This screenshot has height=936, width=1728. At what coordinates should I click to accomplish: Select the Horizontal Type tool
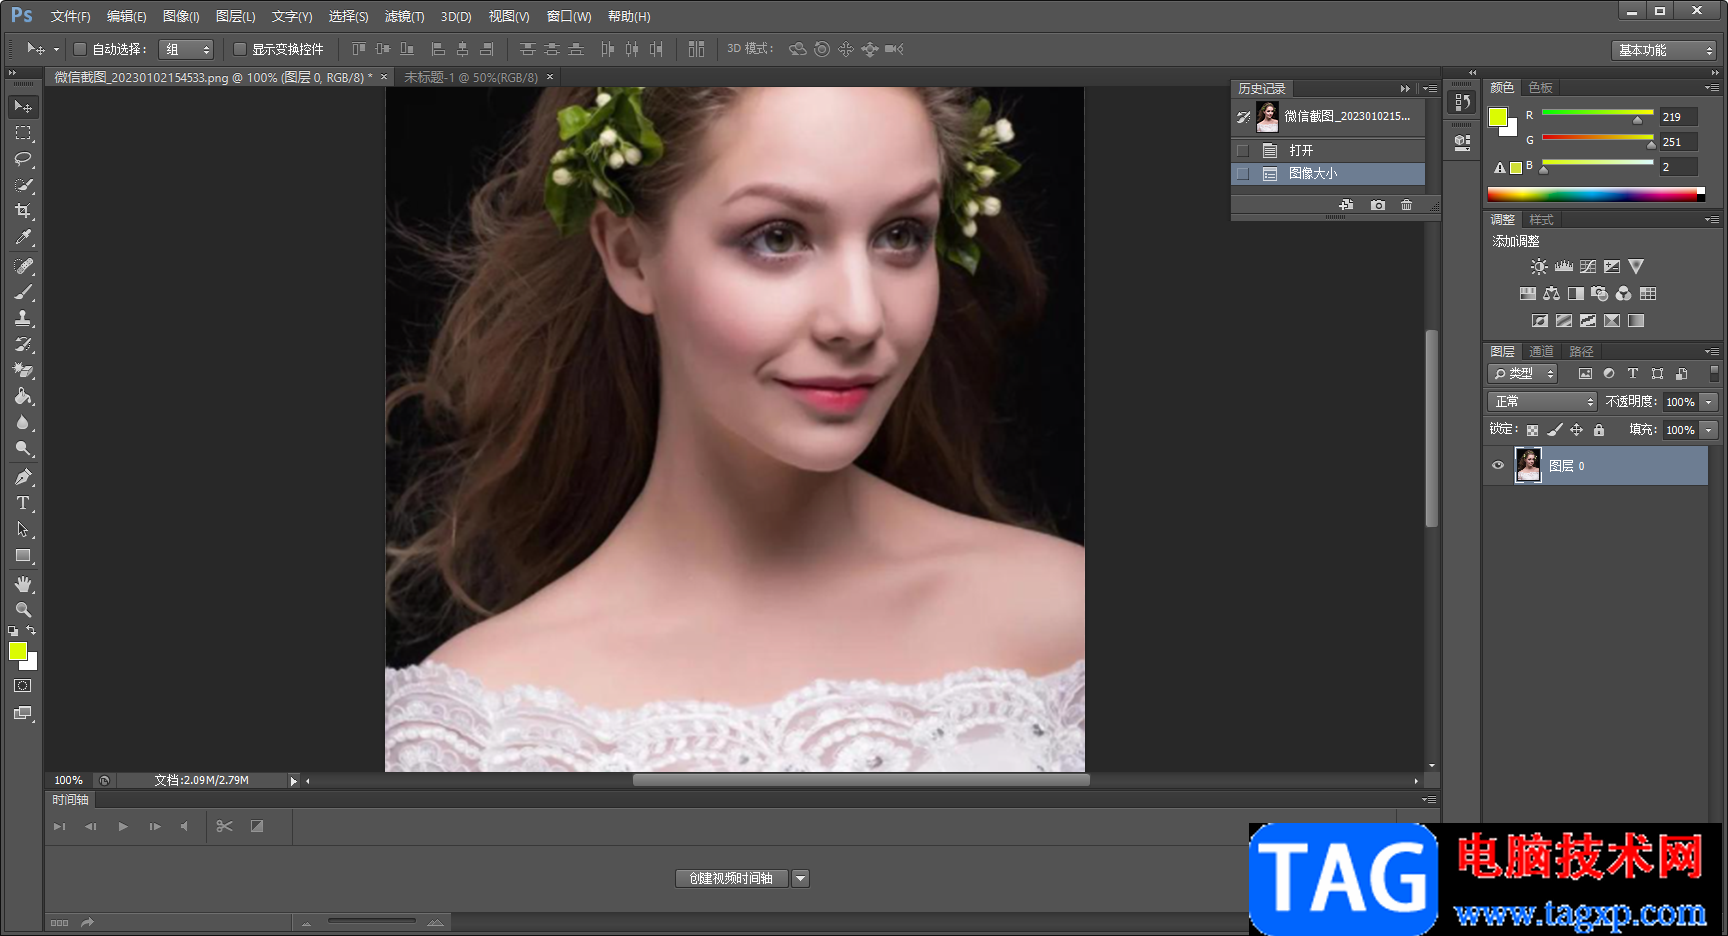(23, 503)
